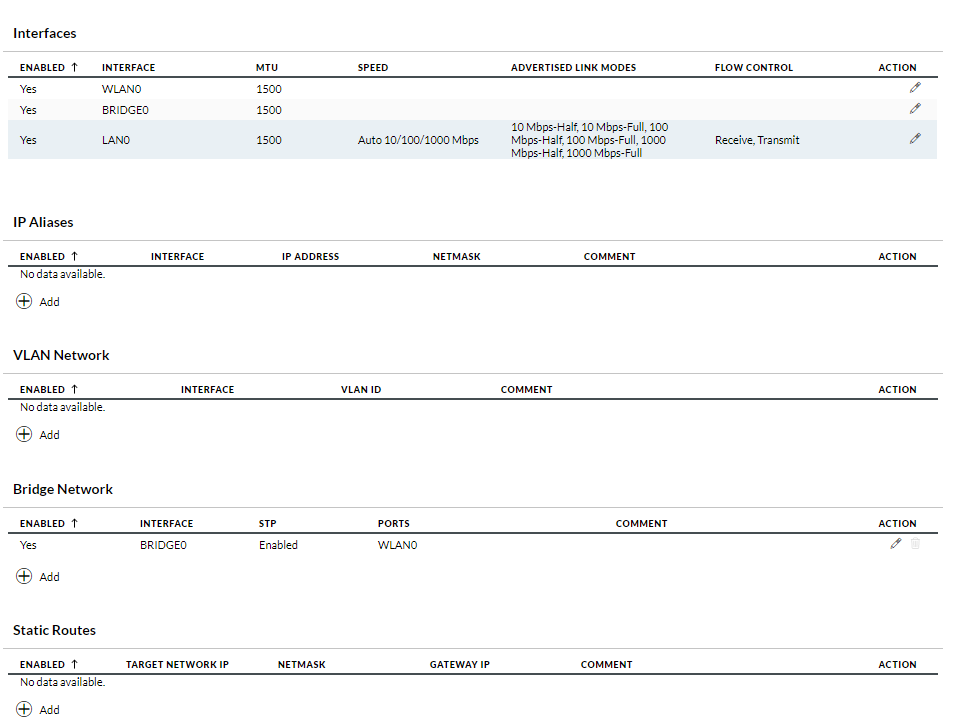
Task: Click the Enabled STP value for BRIDGE0
Action: click(x=278, y=545)
